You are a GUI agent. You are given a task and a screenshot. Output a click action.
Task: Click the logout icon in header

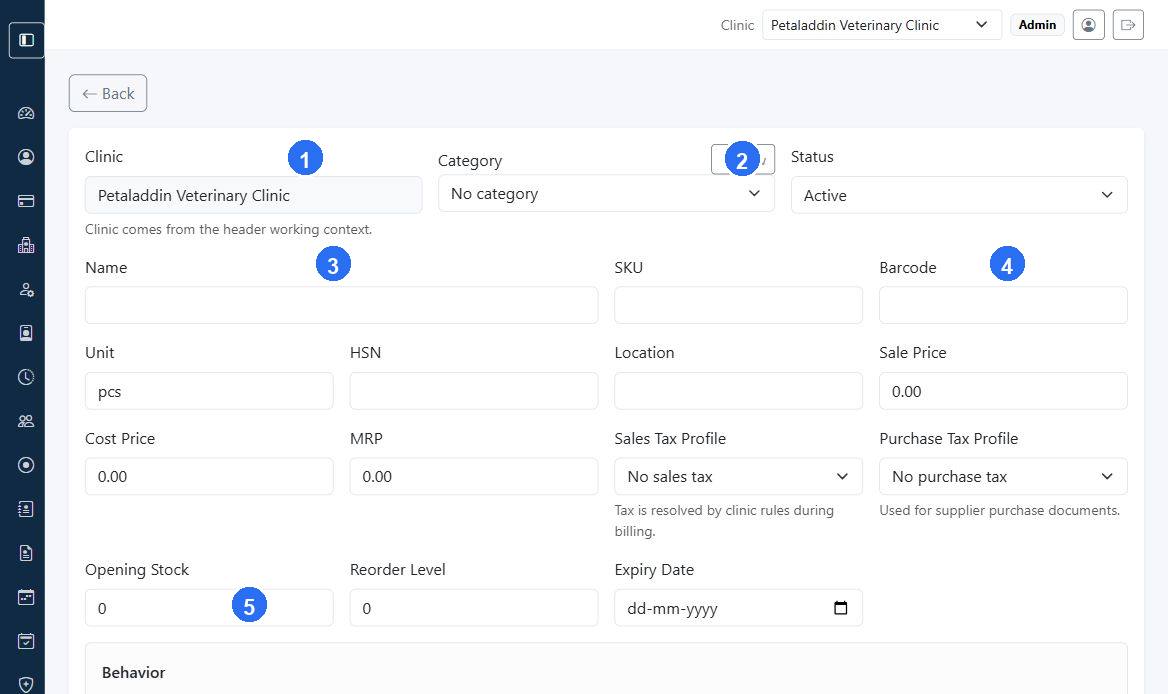pyautogui.click(x=1128, y=25)
